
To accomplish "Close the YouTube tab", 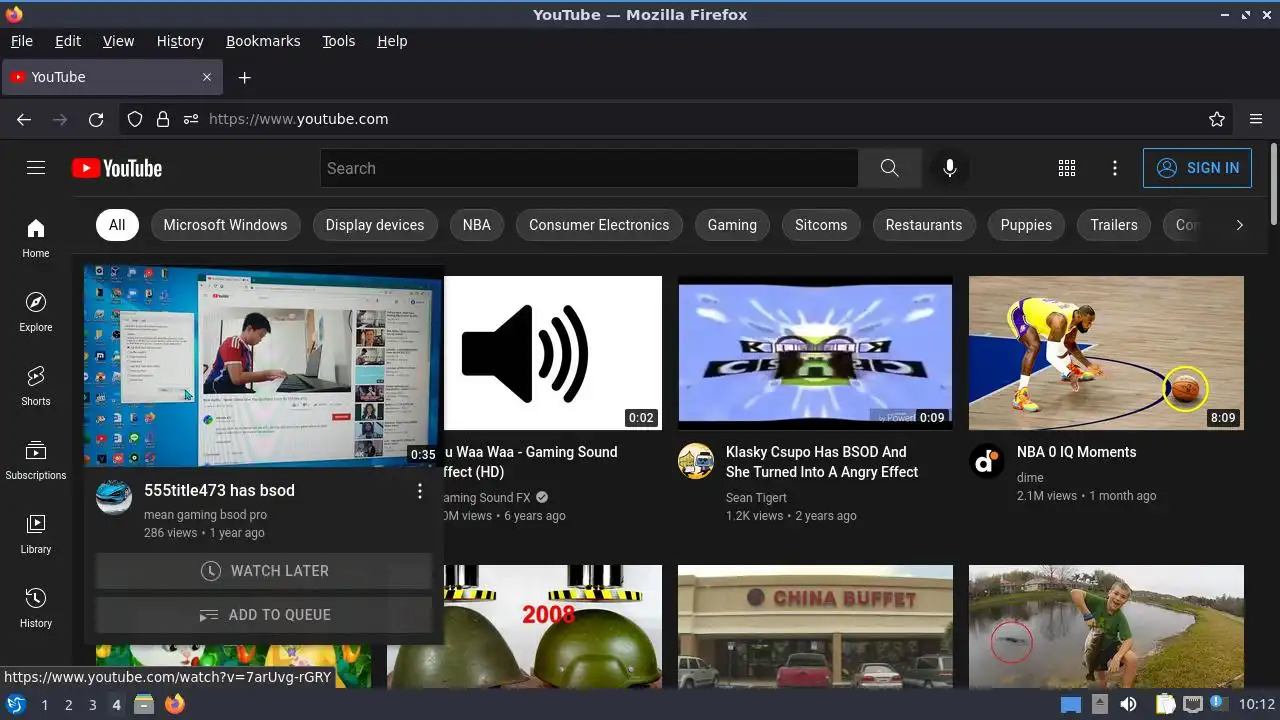I will click(207, 77).
